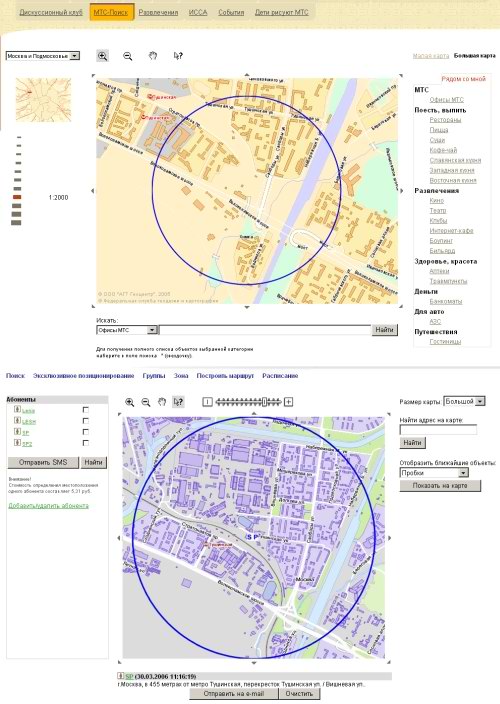Click upper map's top pan arrow
Screen dimensions: 500x704
(247, 75)
